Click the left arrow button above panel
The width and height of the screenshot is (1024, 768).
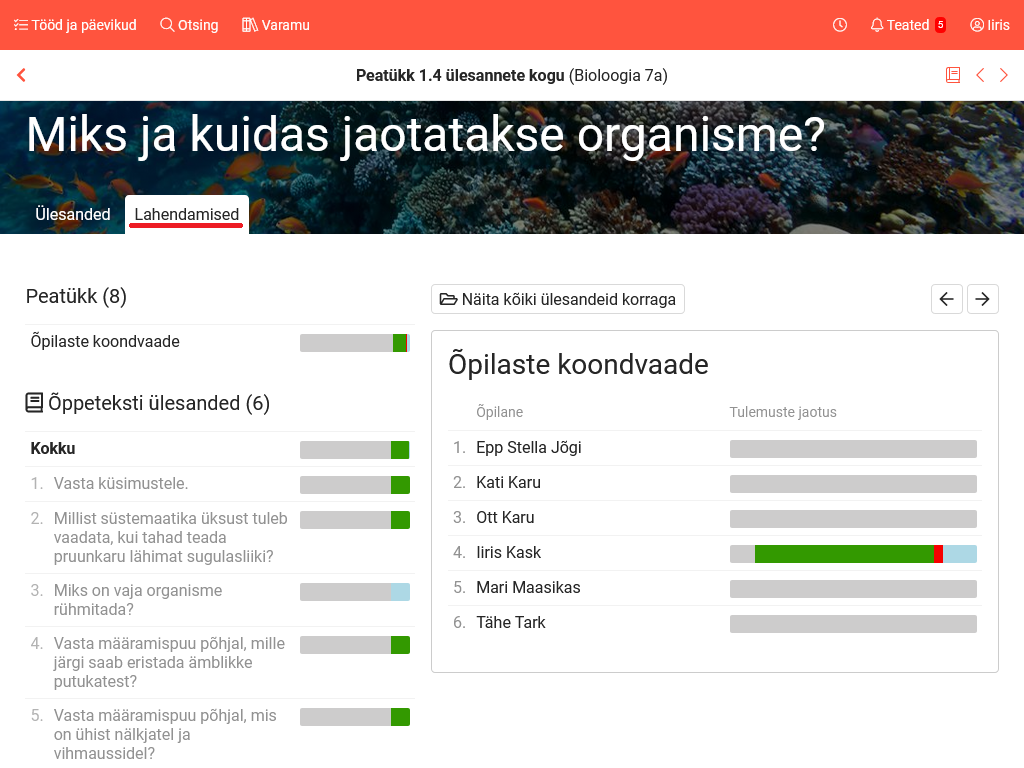point(946,299)
